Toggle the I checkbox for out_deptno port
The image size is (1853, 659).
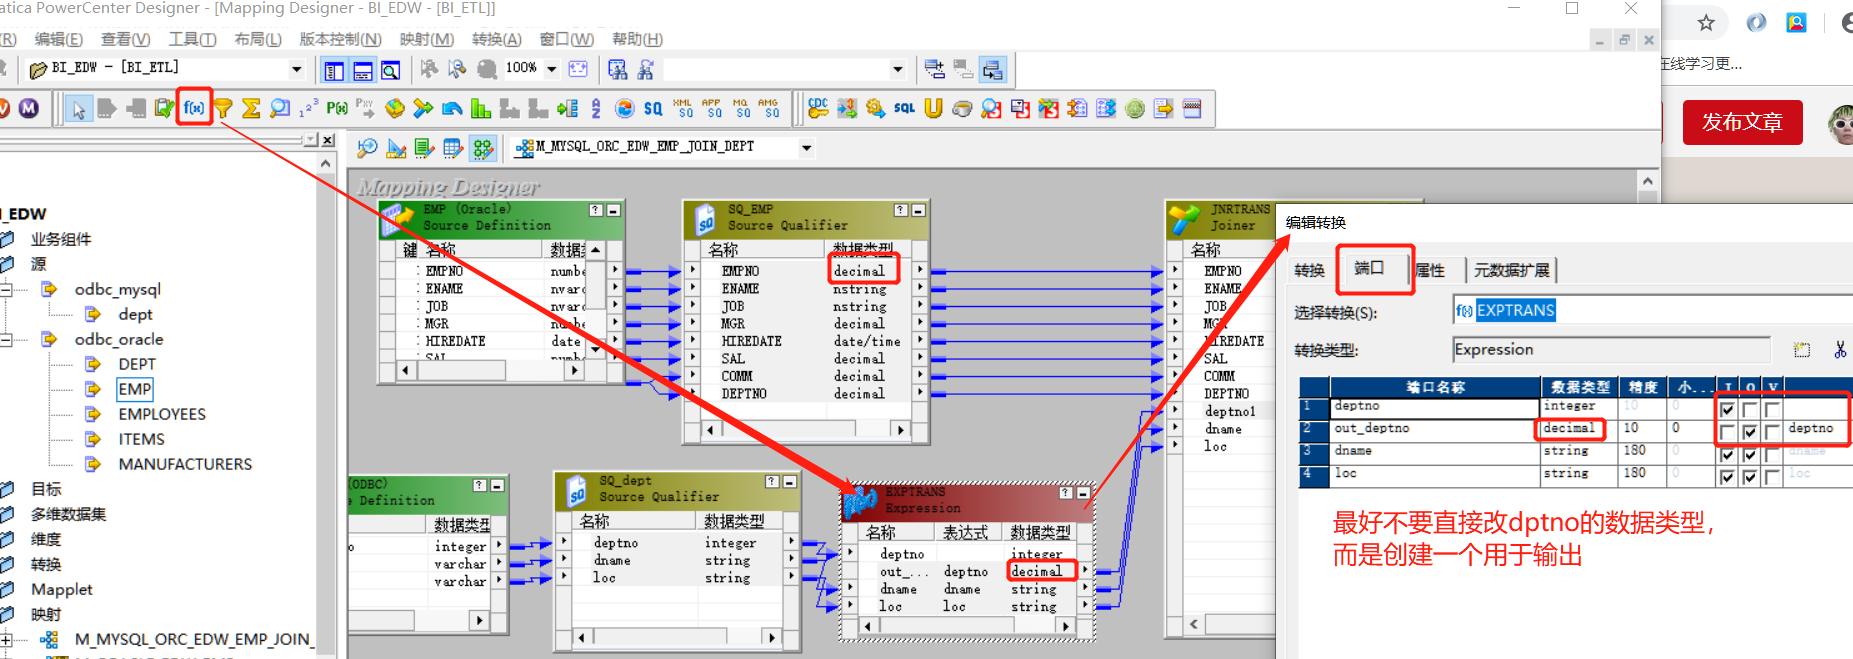[1727, 431]
